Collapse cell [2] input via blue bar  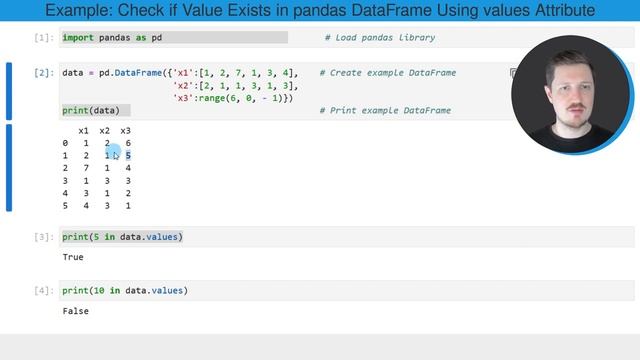(9, 91)
